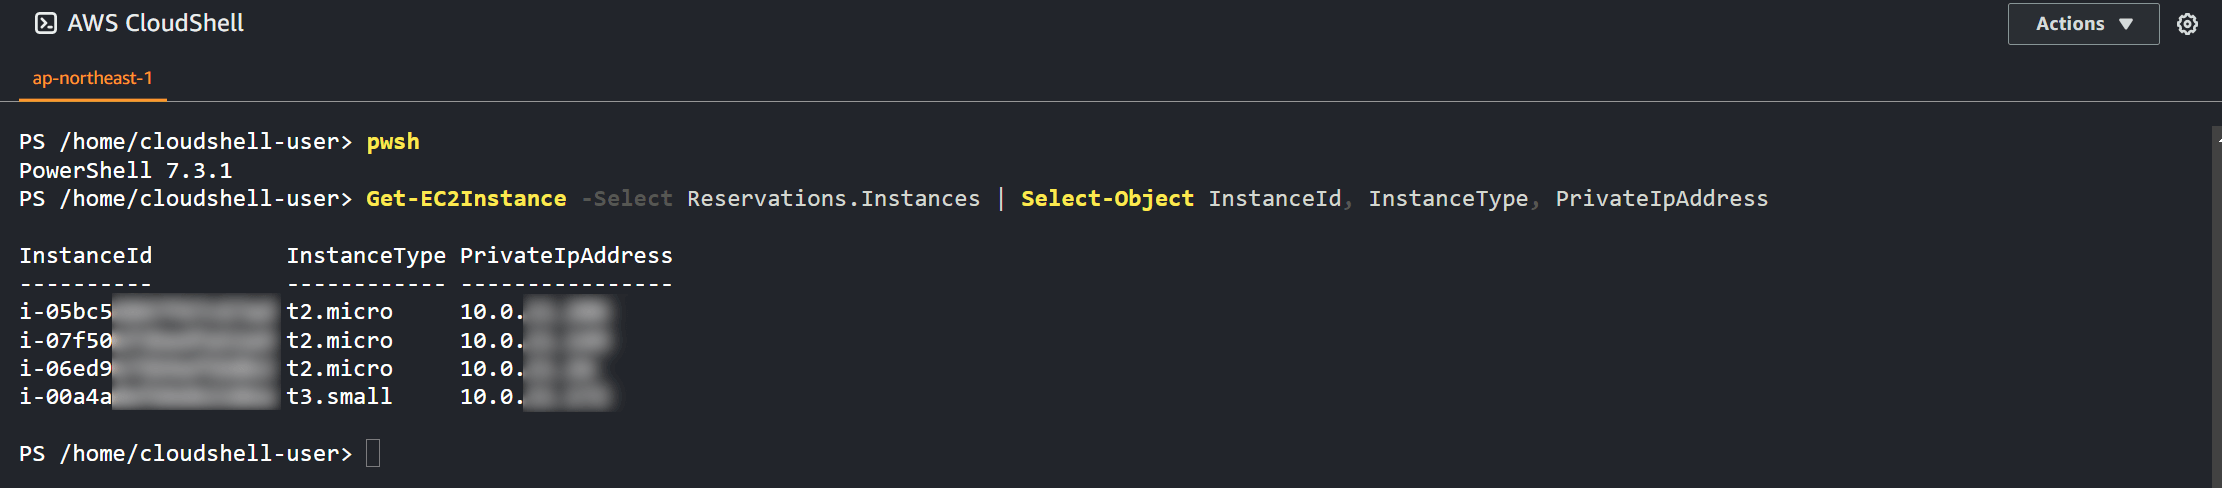Click the Reservations.Instances argument text
Viewport: 2222px width, 488px height.
click(834, 198)
